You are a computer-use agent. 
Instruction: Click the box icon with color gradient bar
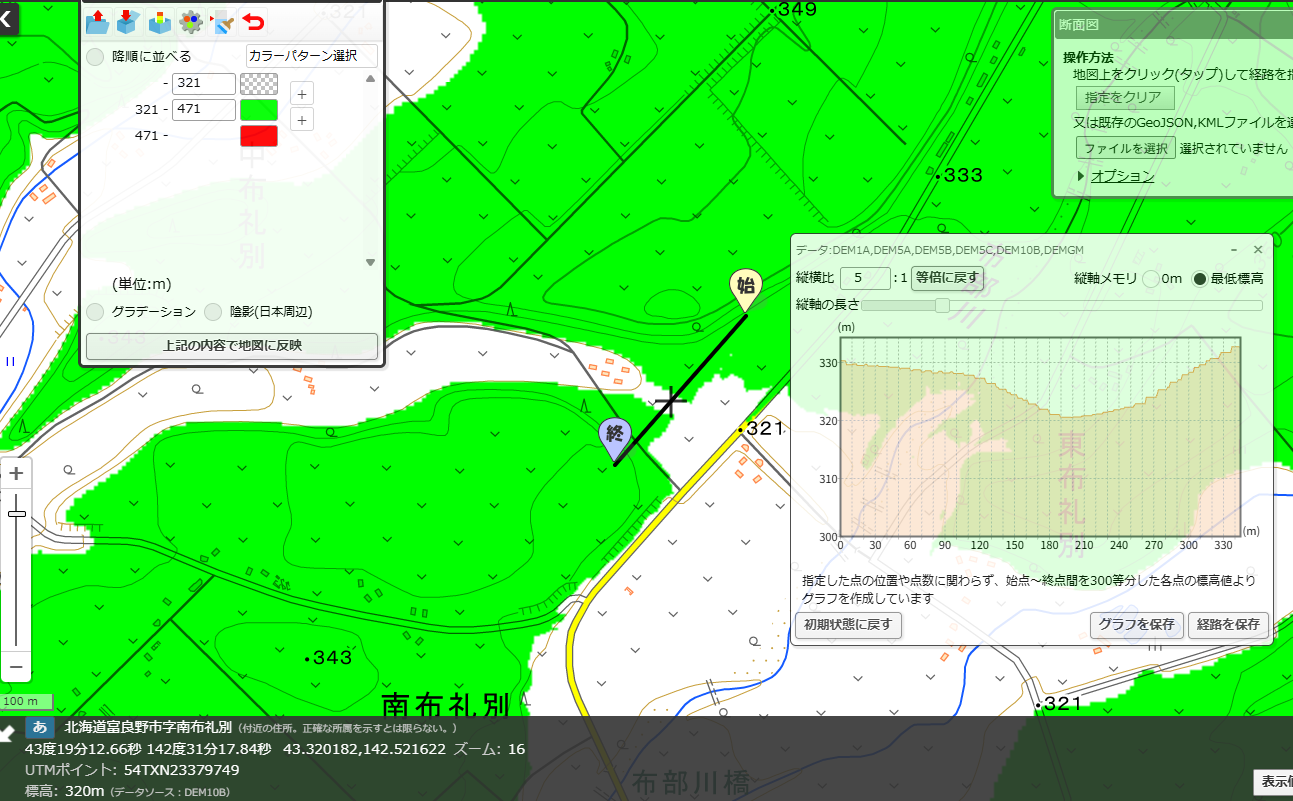[159, 21]
